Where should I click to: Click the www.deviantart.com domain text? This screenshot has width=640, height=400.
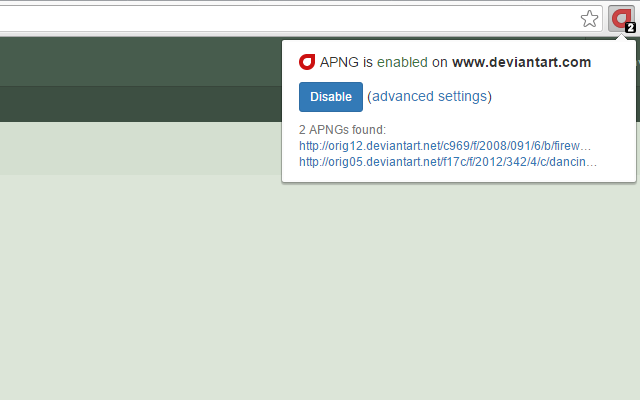coord(522,62)
